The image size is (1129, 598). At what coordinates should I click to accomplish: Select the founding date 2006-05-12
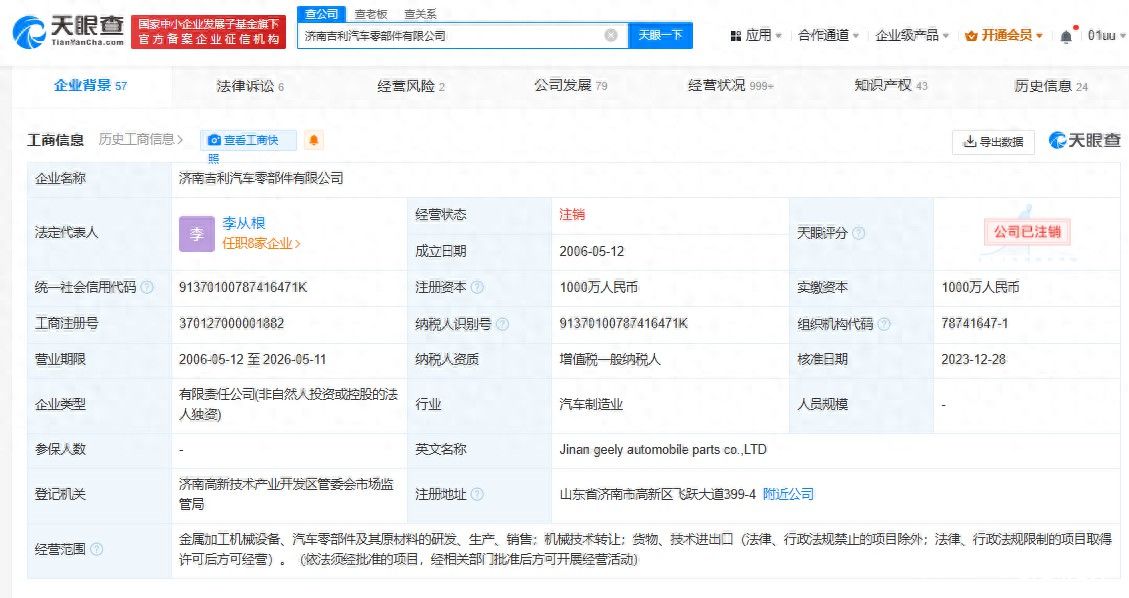tap(592, 251)
